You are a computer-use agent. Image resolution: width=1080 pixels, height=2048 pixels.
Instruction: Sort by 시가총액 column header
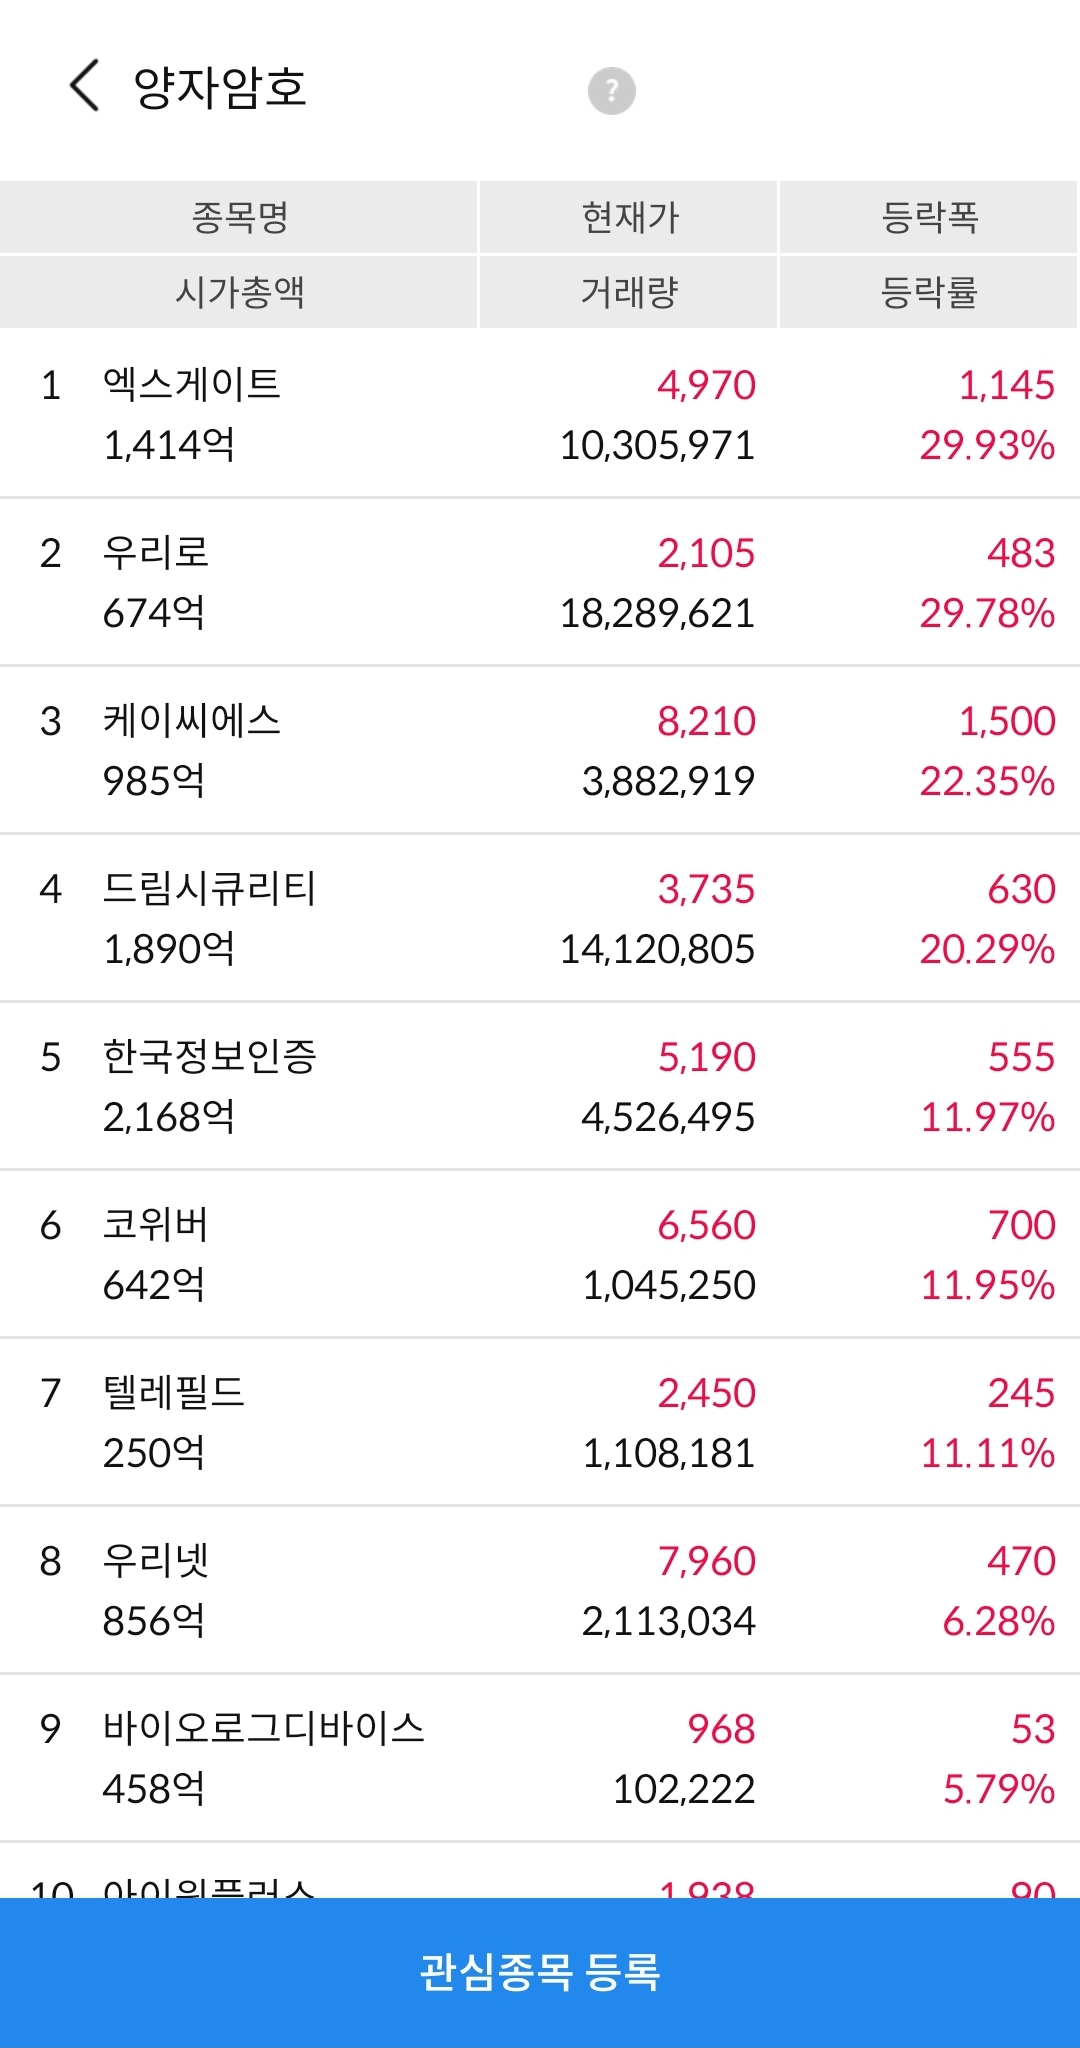(239, 292)
